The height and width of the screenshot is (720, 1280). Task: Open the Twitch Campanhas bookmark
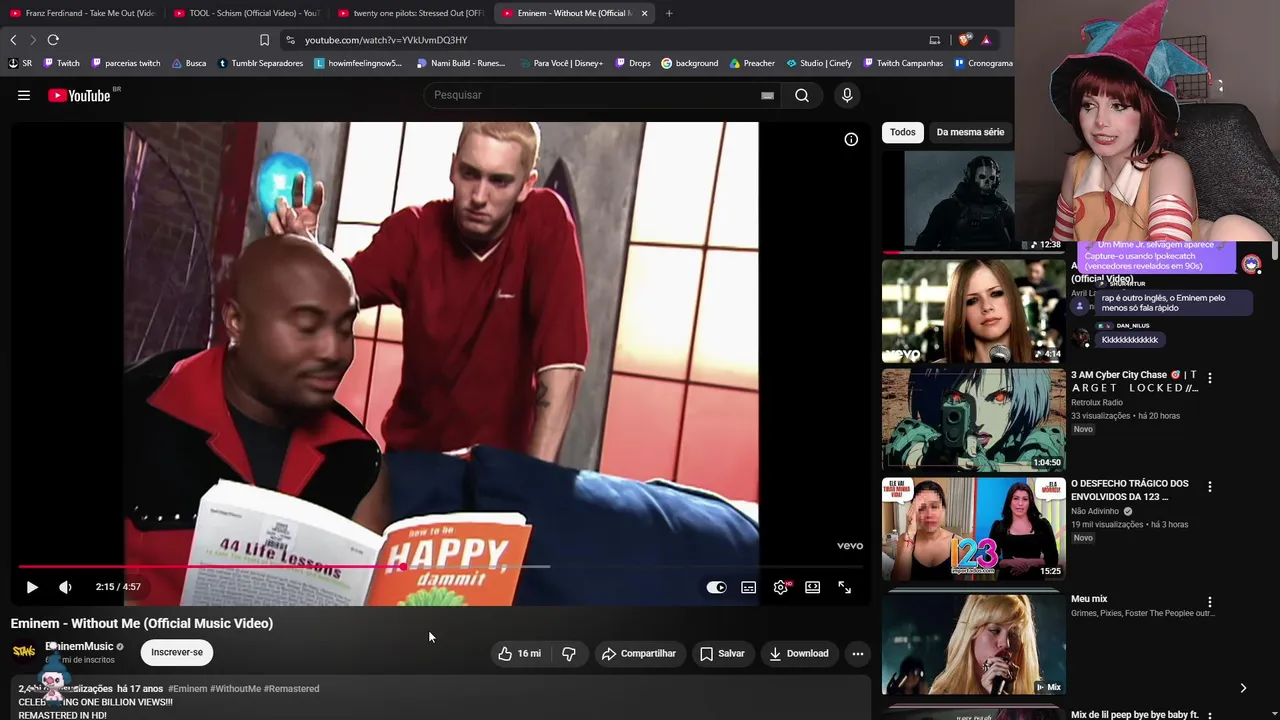[903, 63]
